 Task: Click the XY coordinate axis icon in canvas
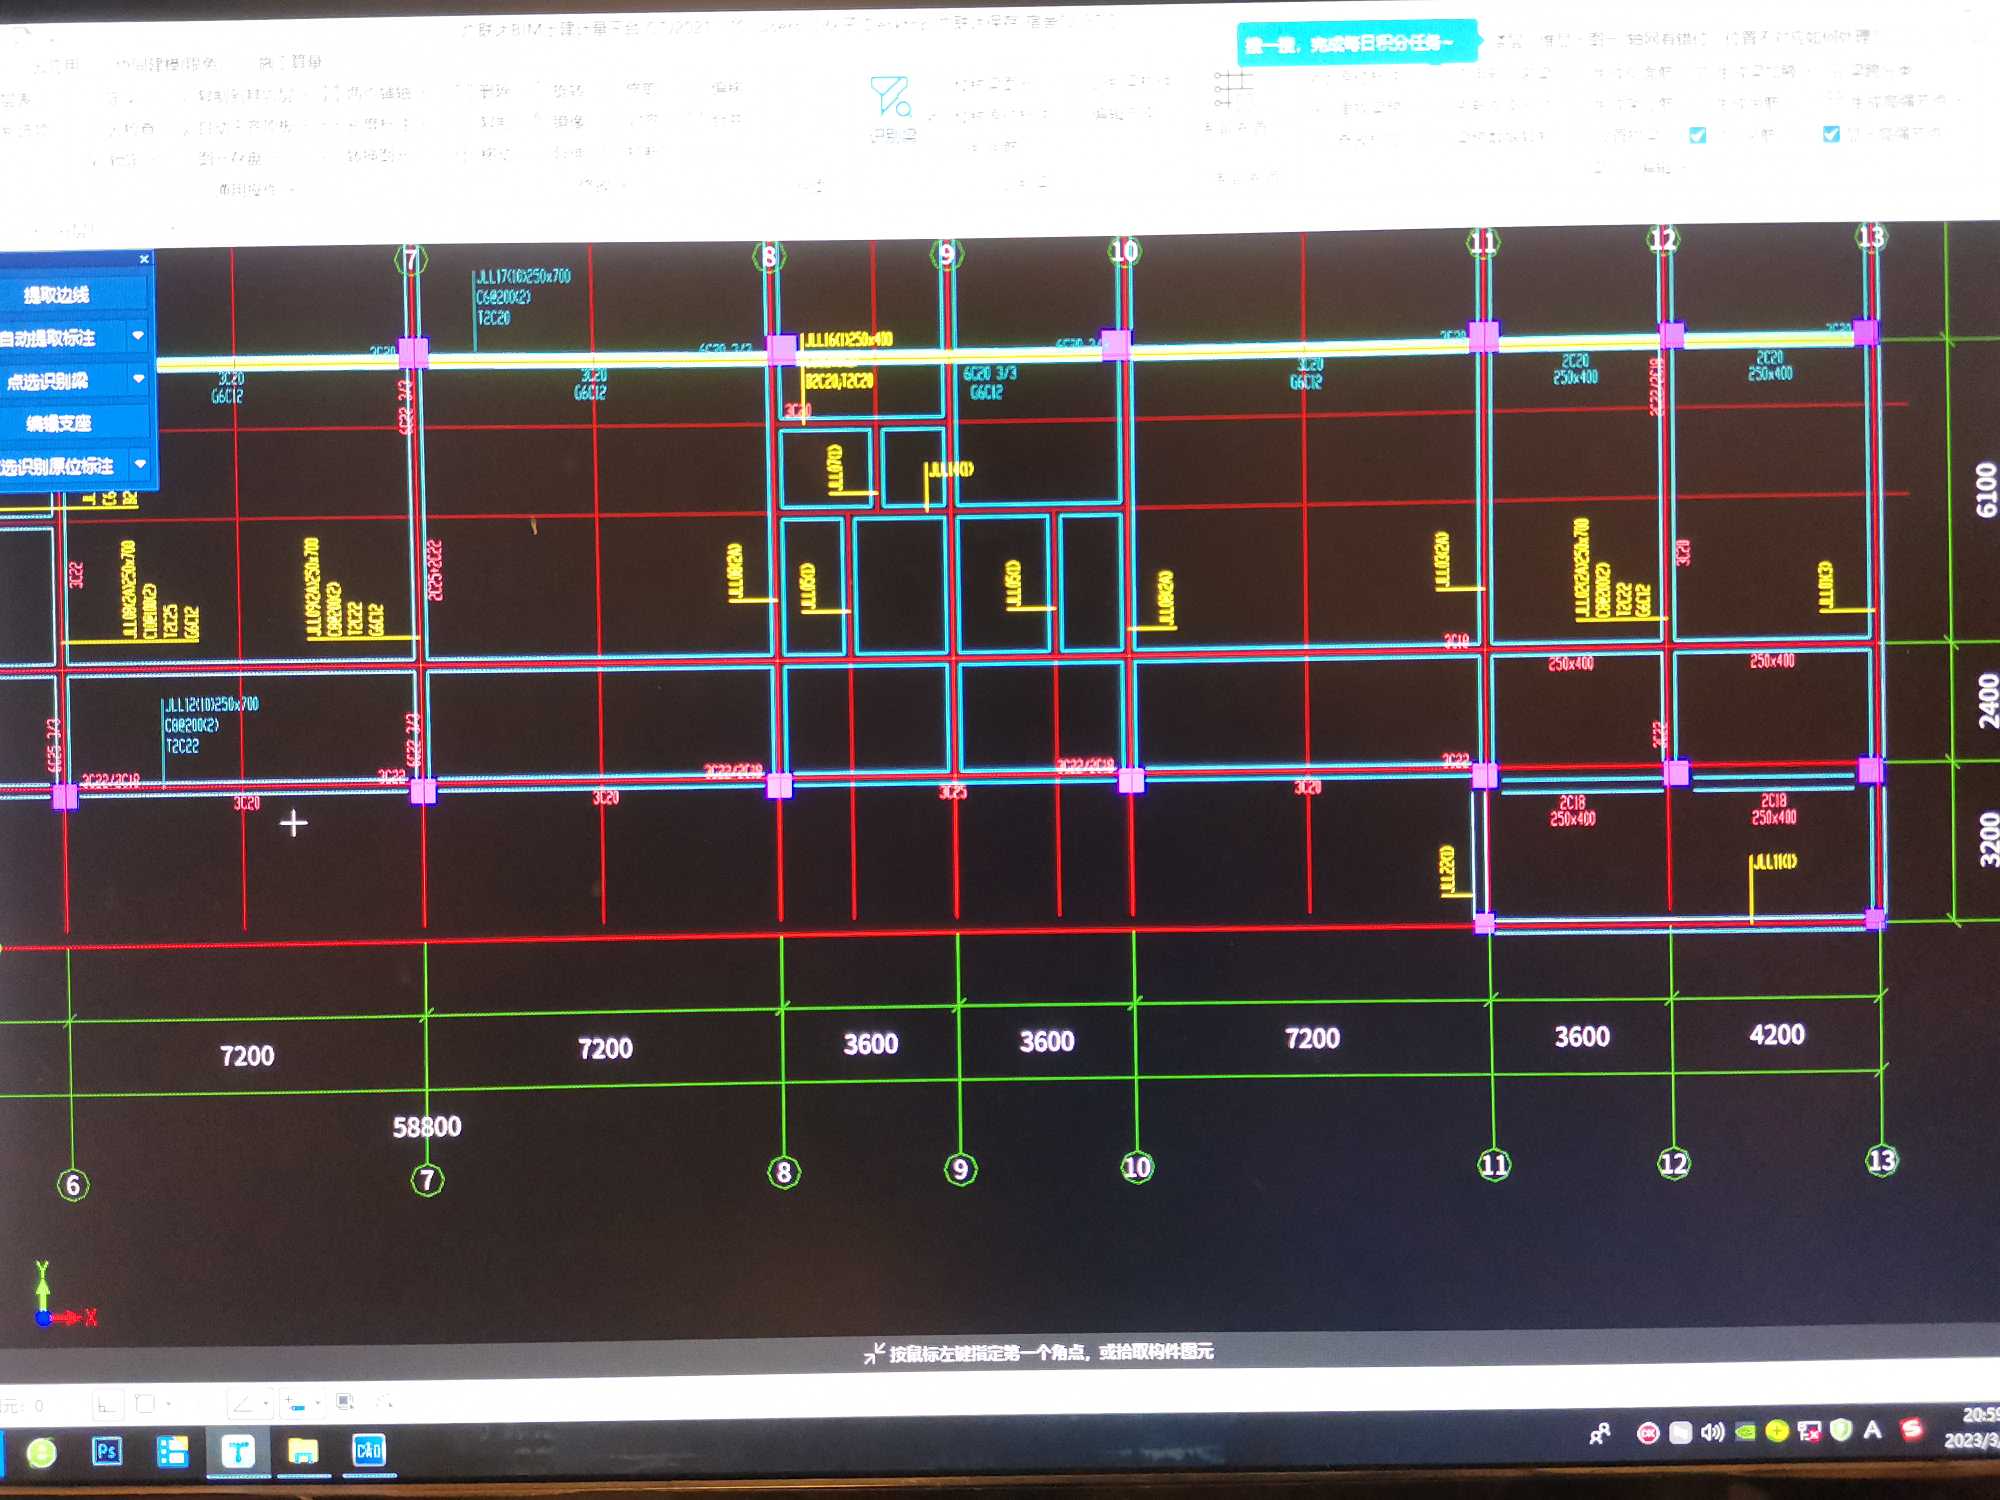click(64, 1295)
